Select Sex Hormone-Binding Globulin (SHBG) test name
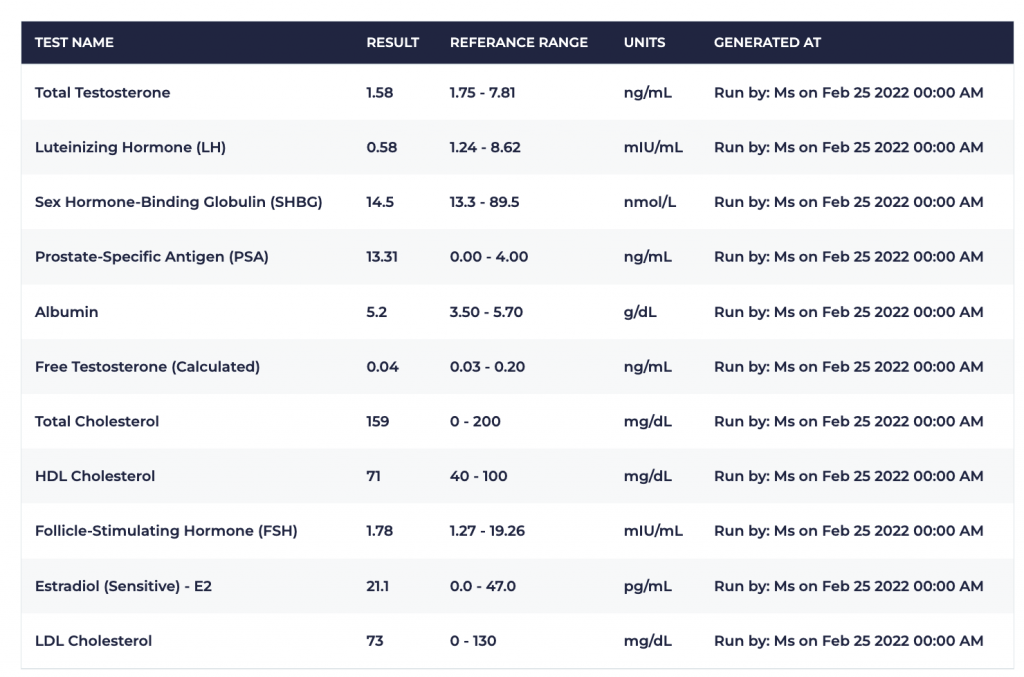This screenshot has height=677, width=1024. point(178,202)
